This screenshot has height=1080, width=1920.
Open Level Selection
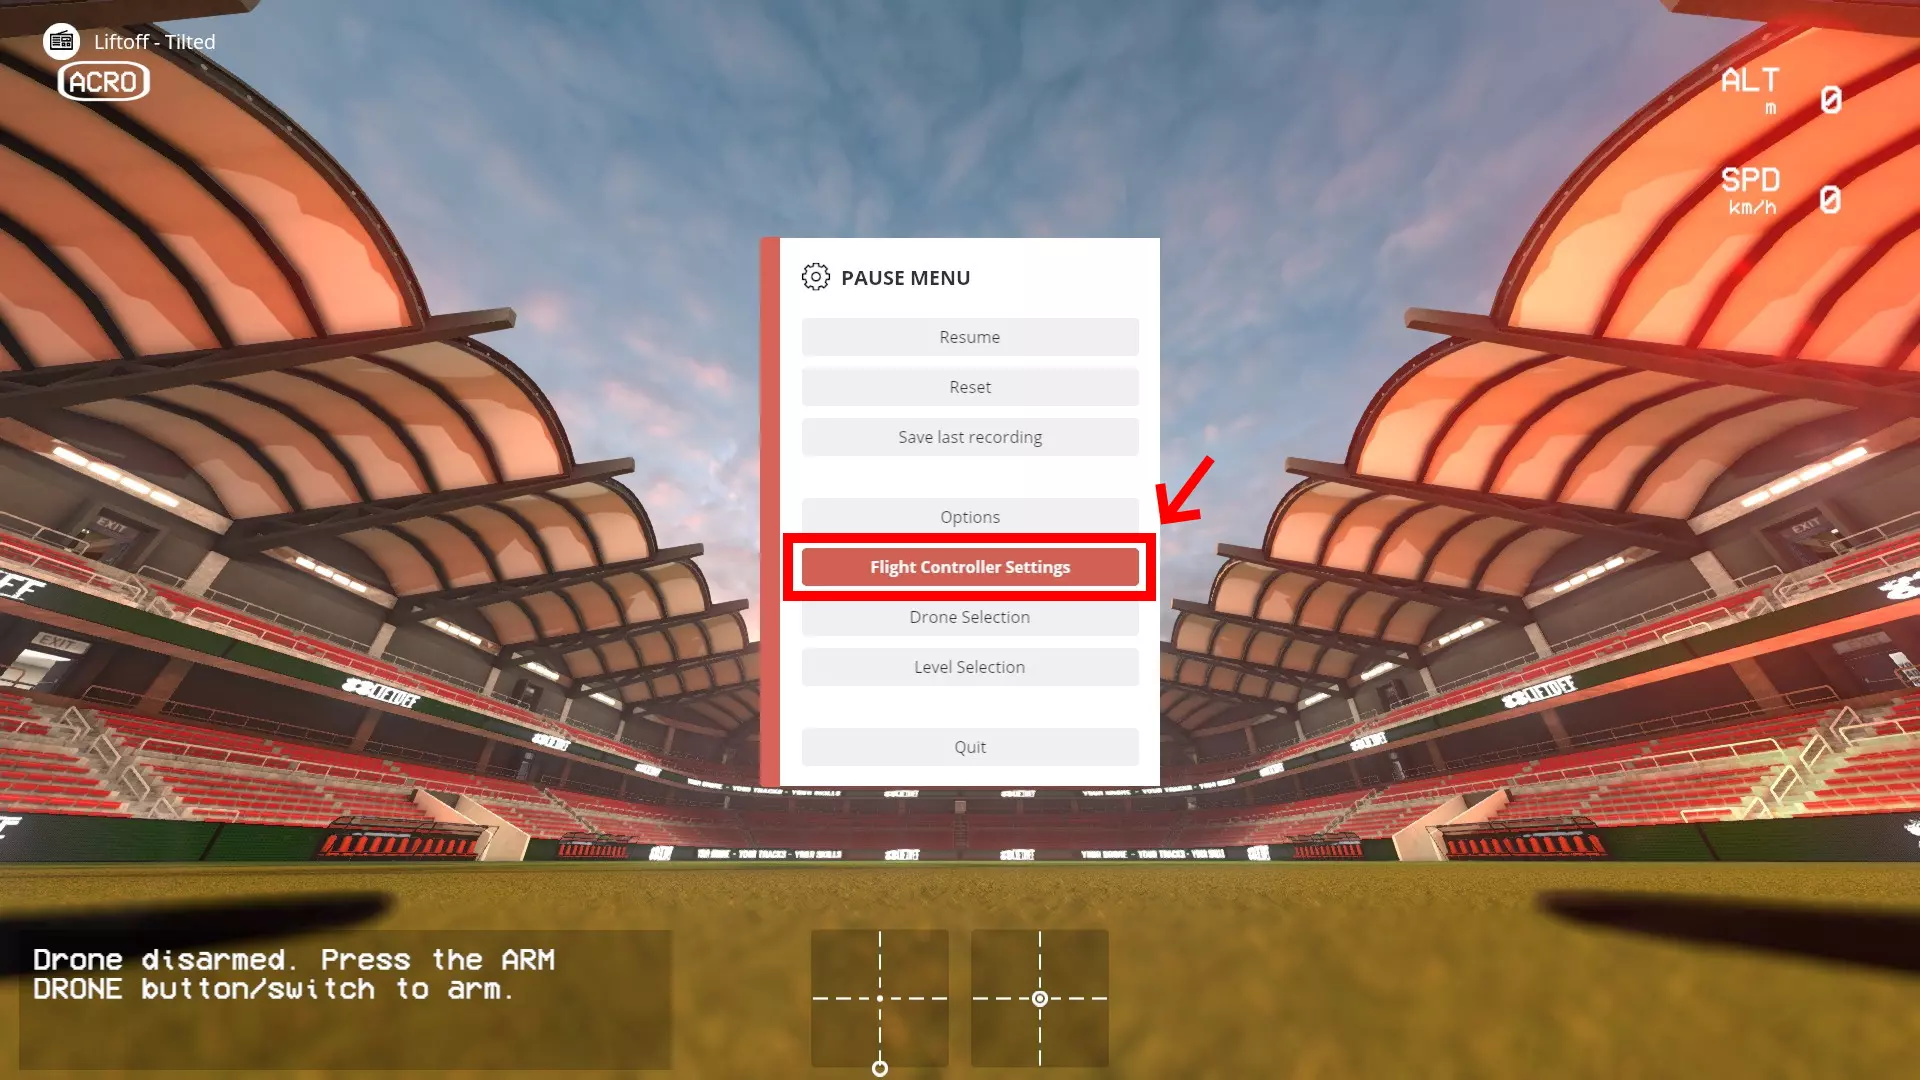pos(970,667)
